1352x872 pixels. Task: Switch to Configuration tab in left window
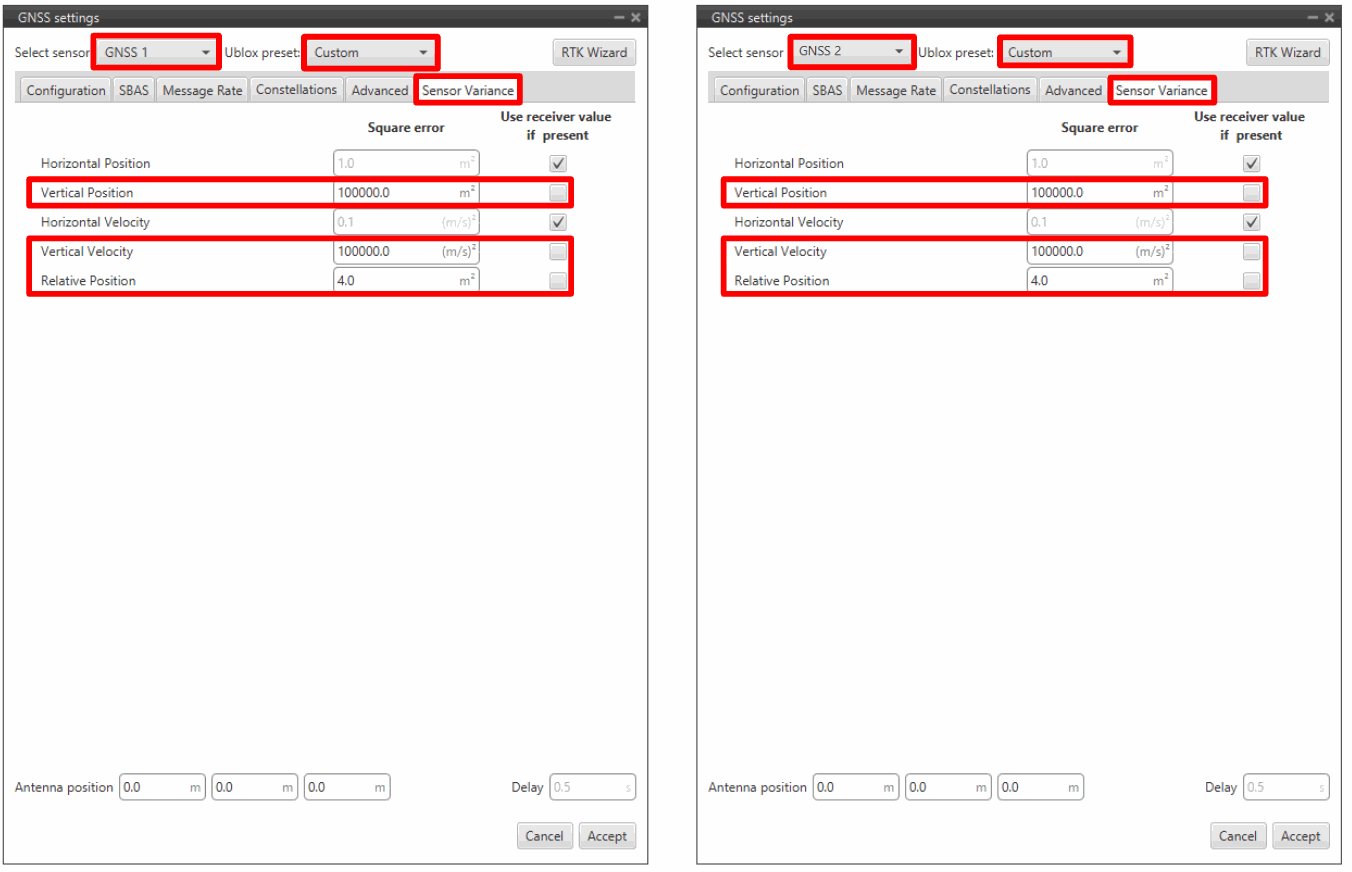point(66,90)
